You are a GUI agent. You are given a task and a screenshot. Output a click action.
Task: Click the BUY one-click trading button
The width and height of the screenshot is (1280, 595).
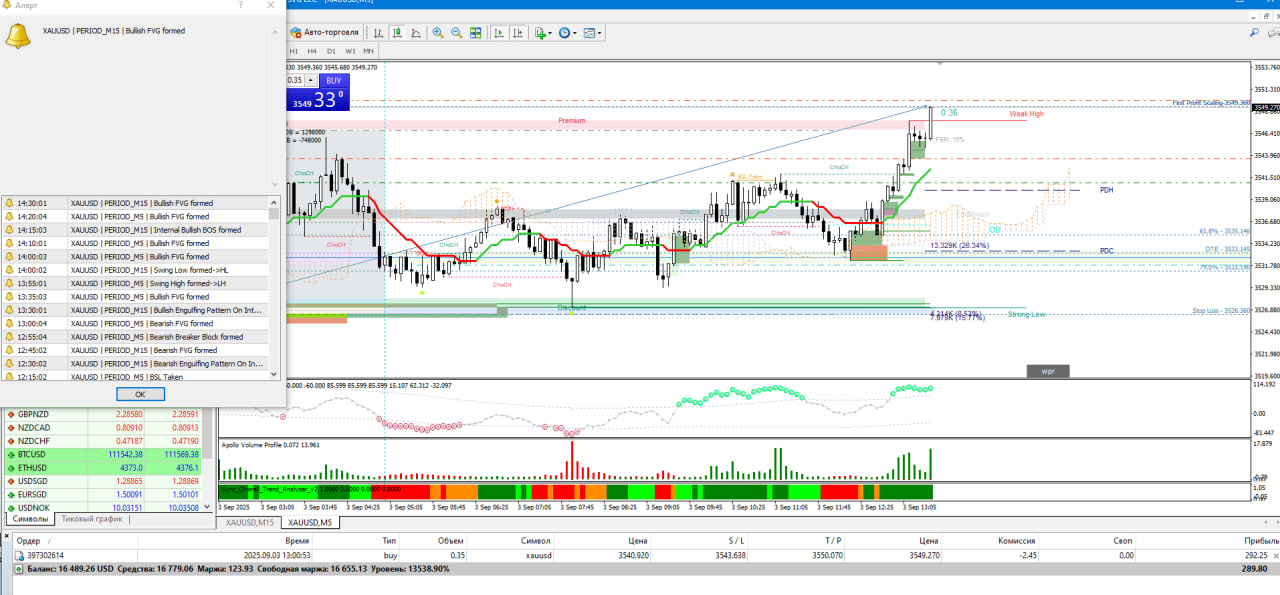tap(333, 80)
